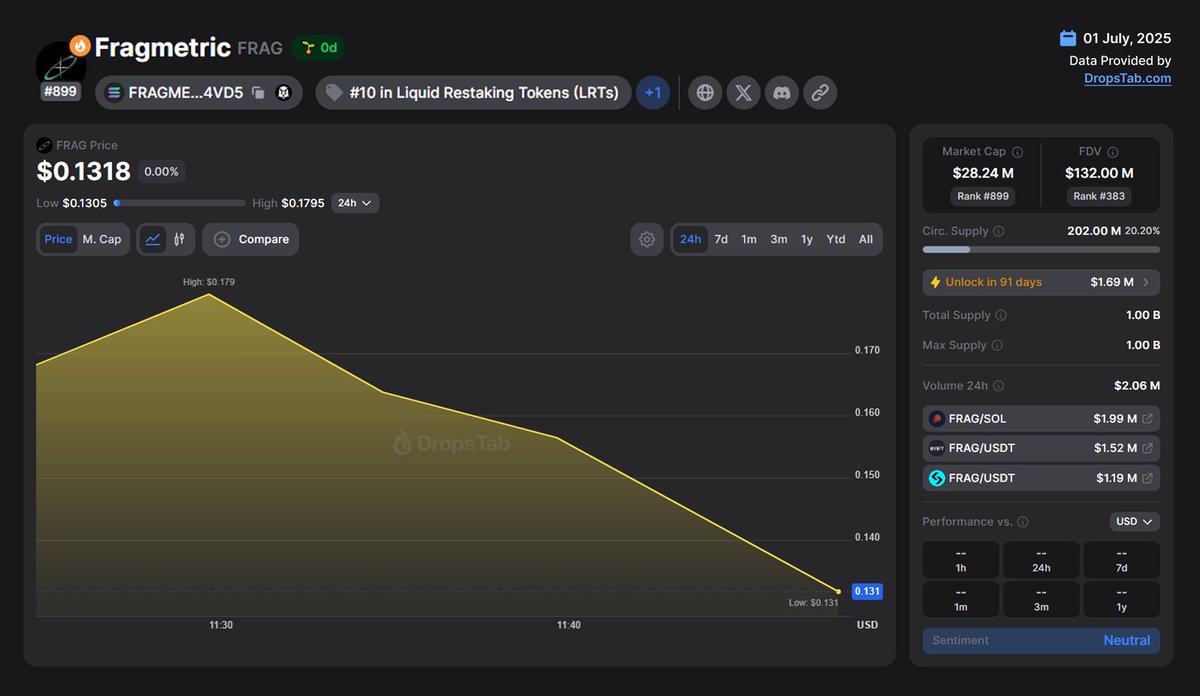Click the #899 rank badge under logo
Viewport: 1200px width, 696px height.
pyautogui.click(x=60, y=91)
